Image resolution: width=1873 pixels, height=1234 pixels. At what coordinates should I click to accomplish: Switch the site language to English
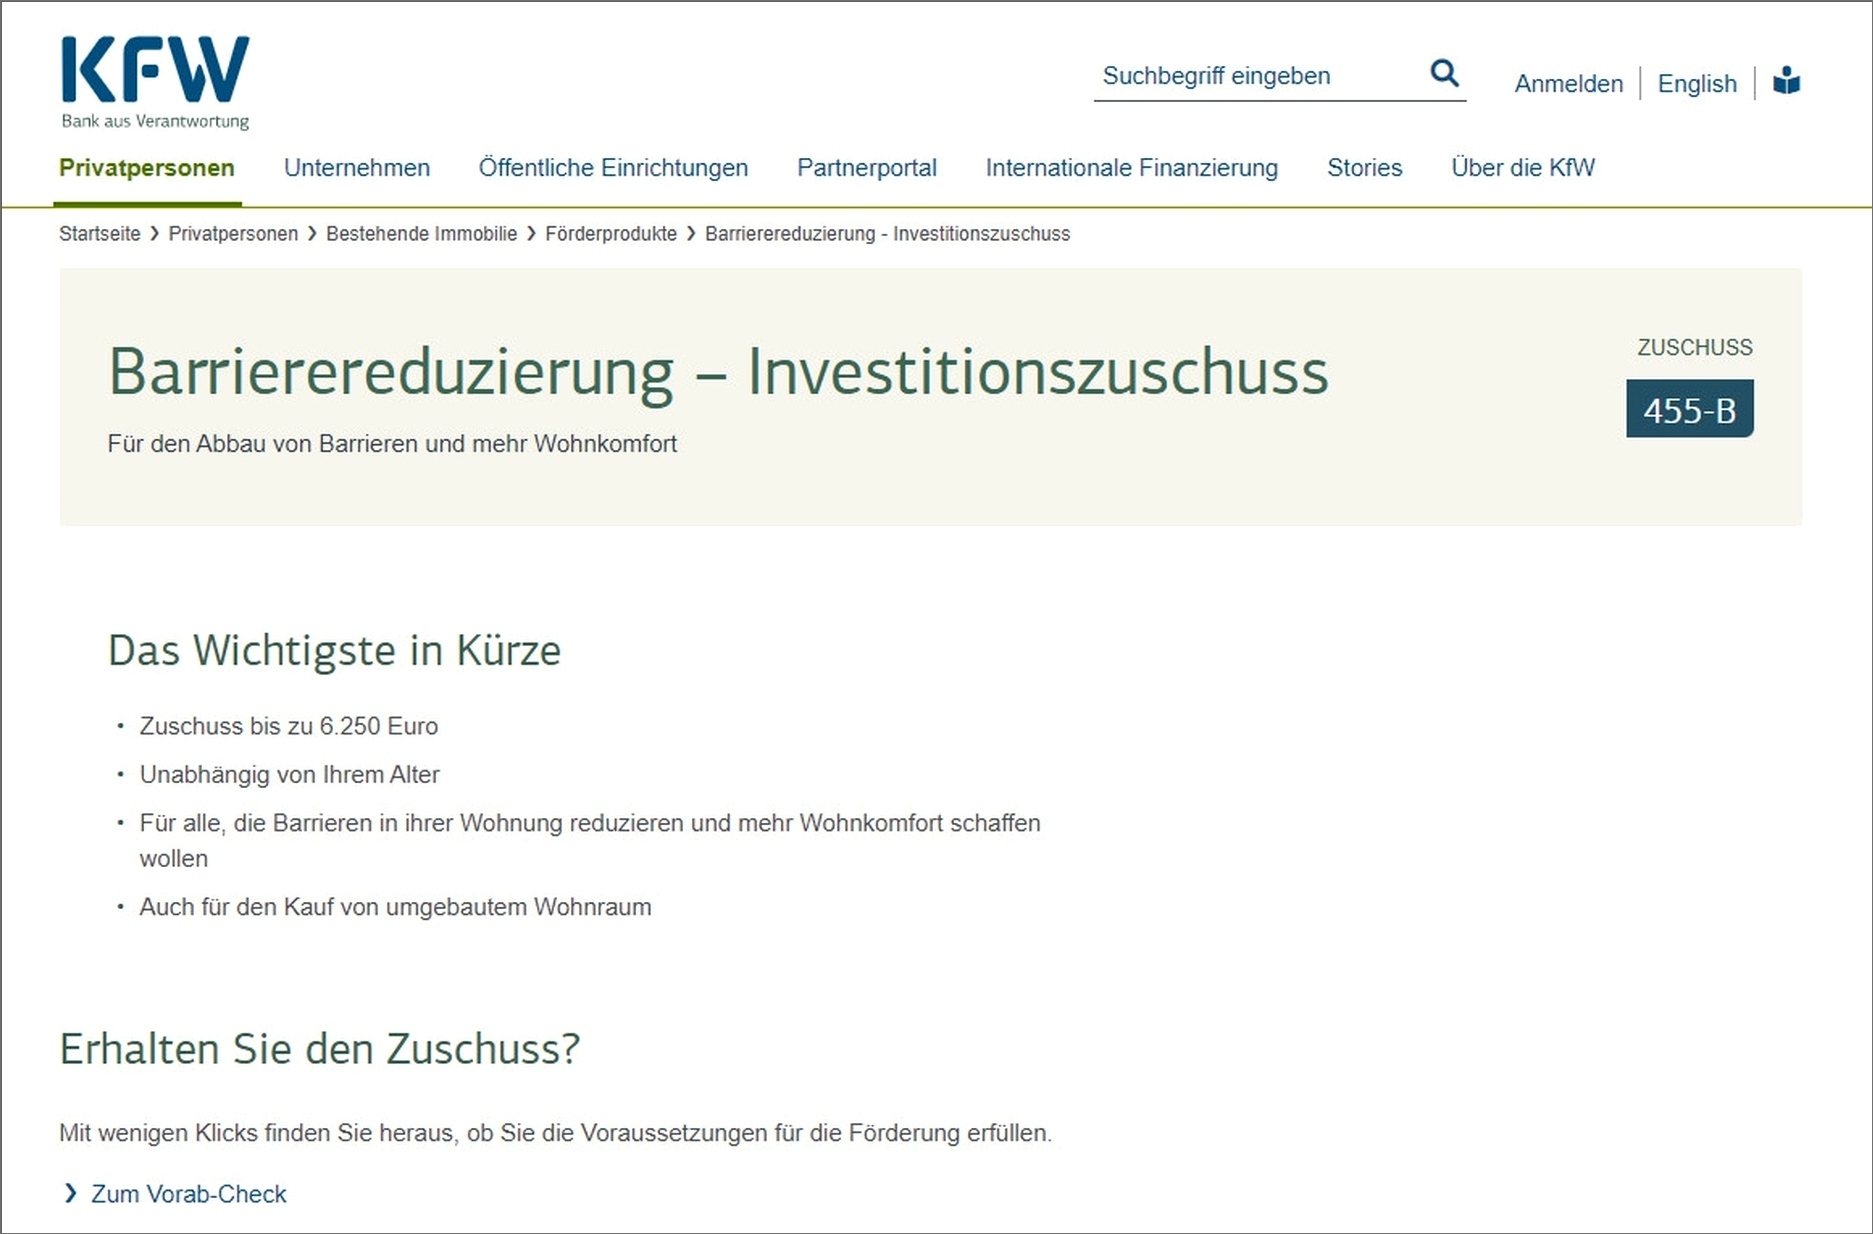(1697, 83)
